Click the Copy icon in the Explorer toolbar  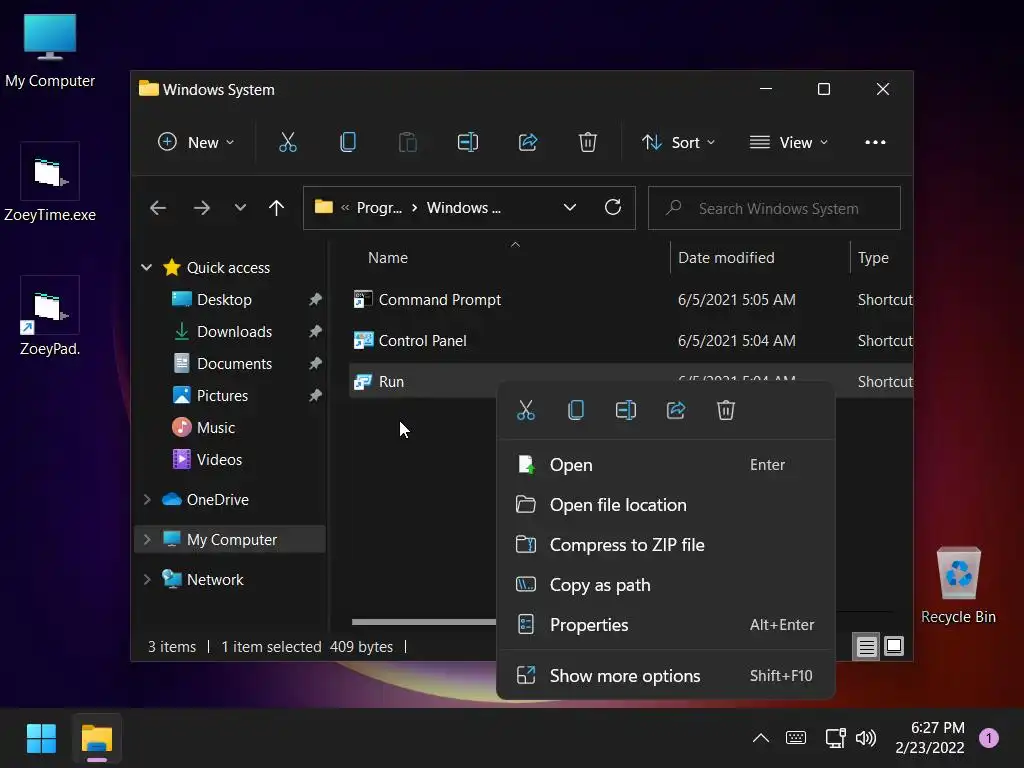tap(347, 142)
